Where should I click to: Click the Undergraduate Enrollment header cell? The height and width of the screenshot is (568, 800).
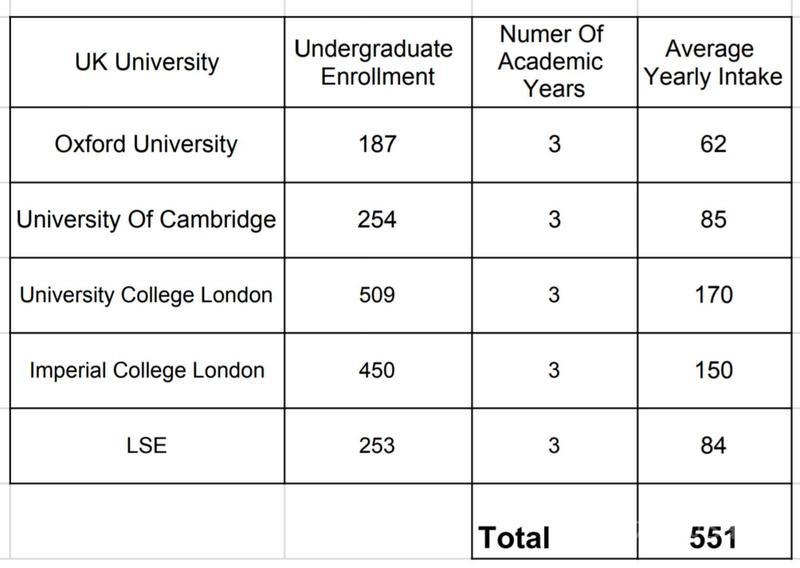coord(374,63)
